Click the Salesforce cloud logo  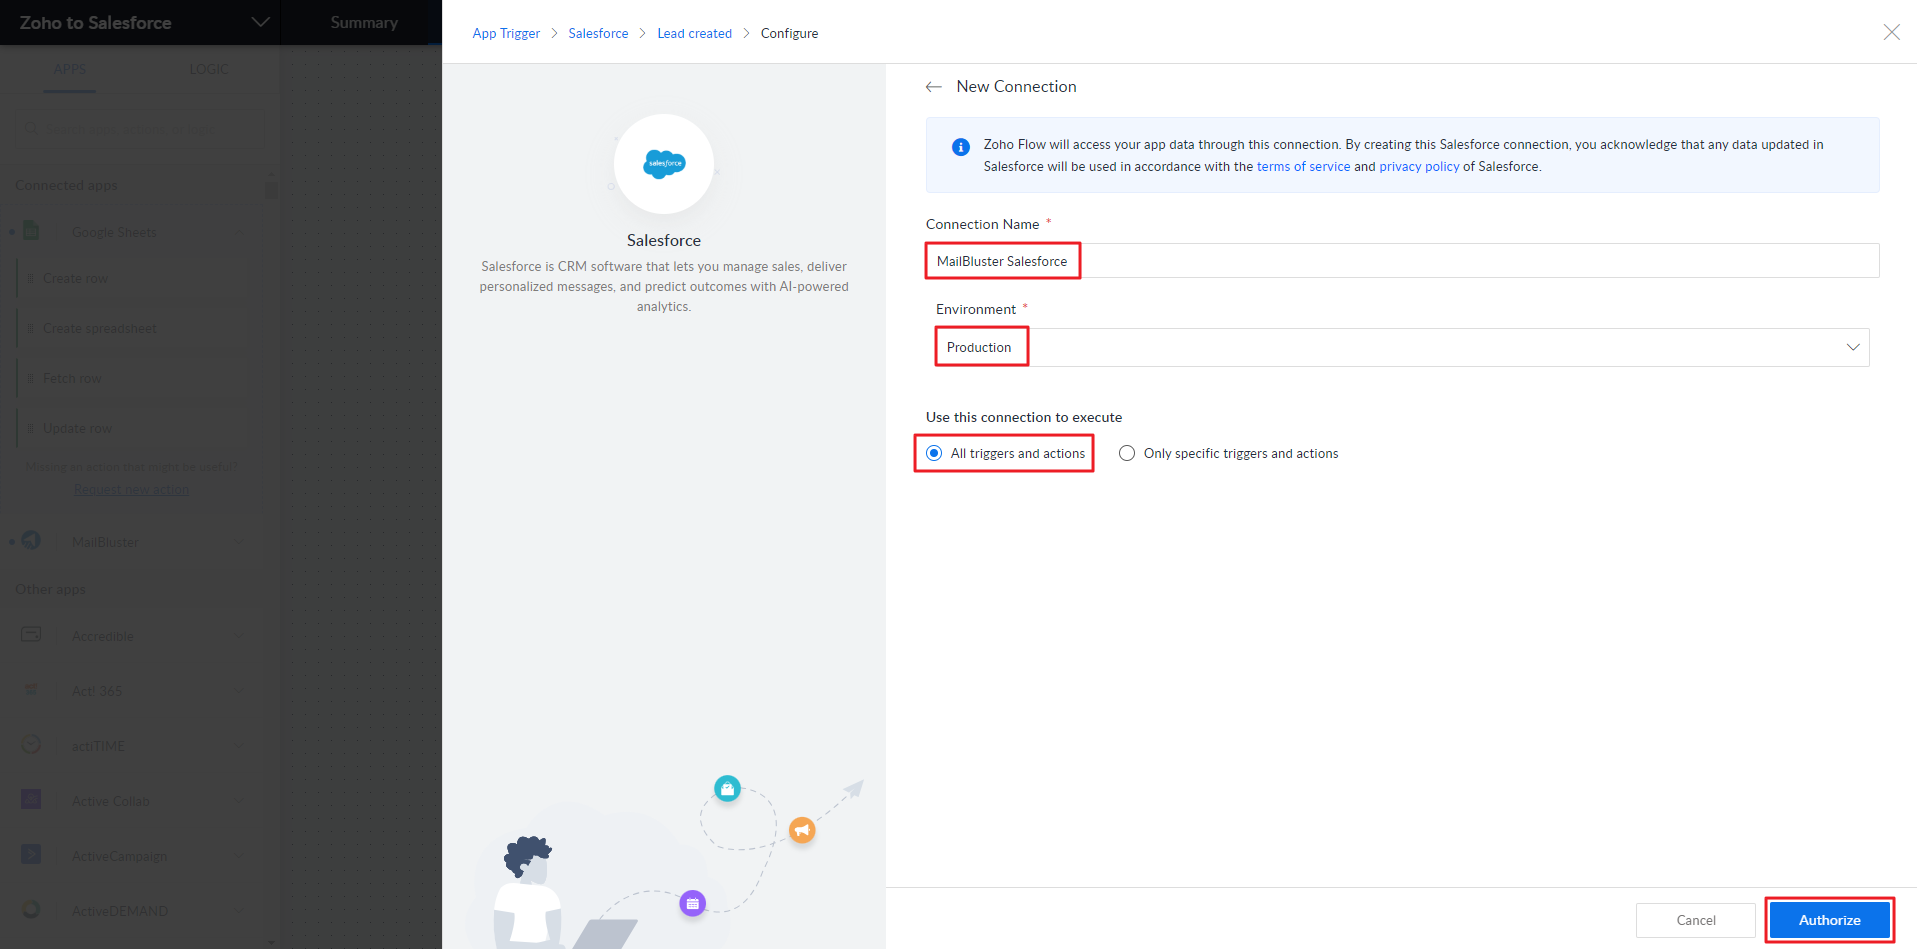pyautogui.click(x=664, y=163)
